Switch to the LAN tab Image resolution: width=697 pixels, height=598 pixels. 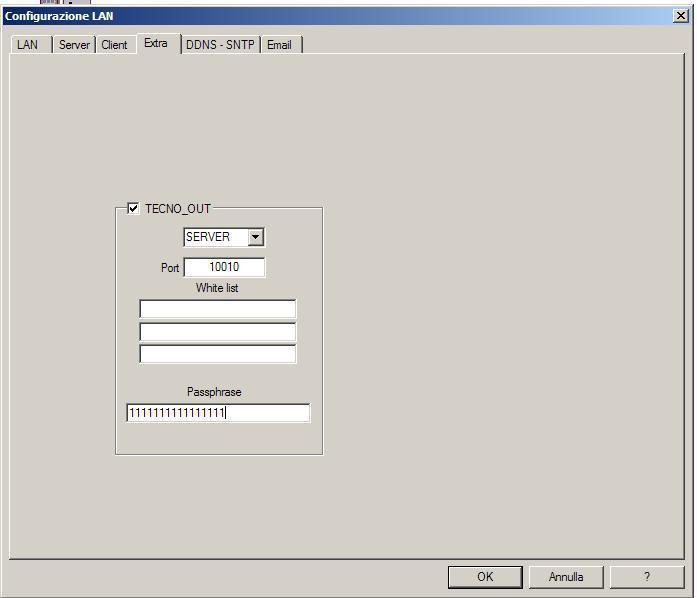[x=31, y=45]
